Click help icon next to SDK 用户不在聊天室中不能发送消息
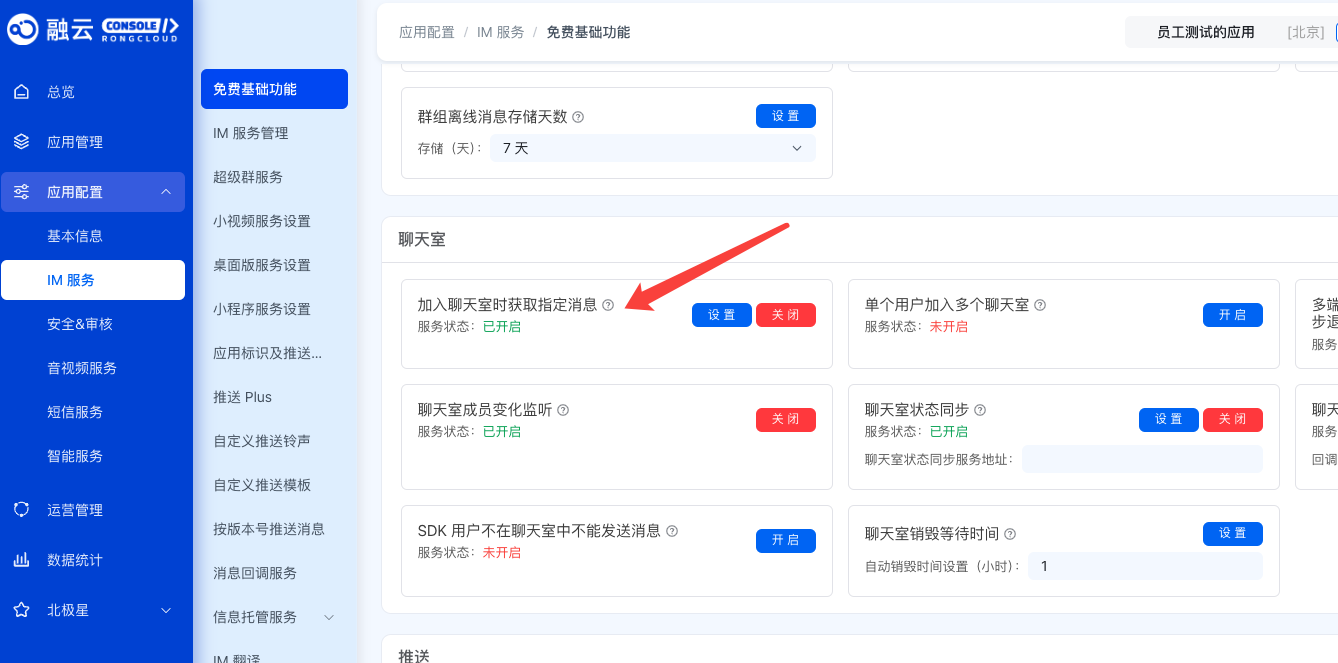The image size is (1338, 663). (x=672, y=531)
